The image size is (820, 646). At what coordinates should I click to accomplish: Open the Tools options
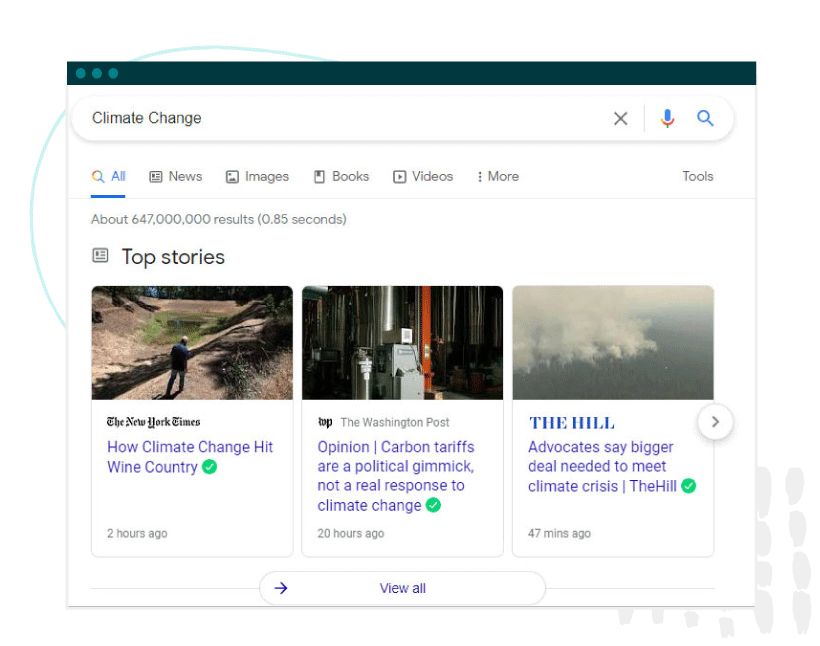(698, 176)
